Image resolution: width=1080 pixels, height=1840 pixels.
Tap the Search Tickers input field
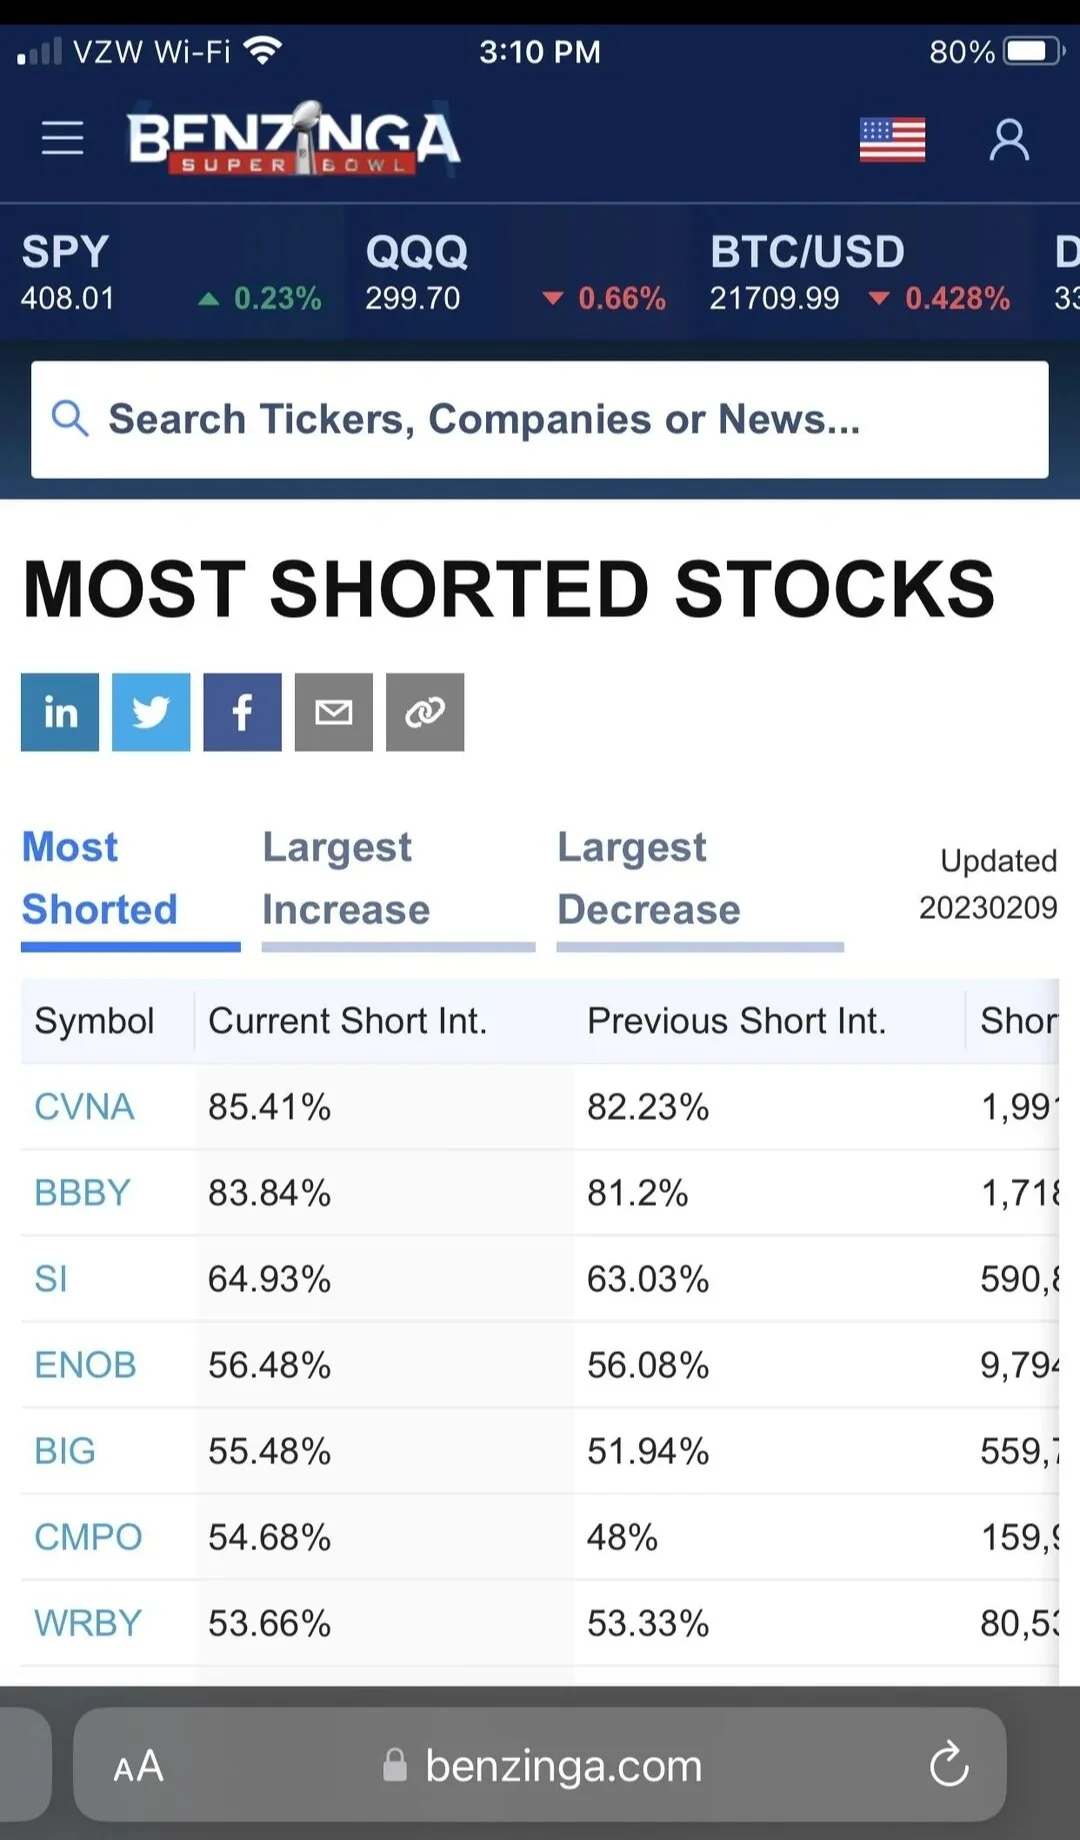click(x=540, y=420)
